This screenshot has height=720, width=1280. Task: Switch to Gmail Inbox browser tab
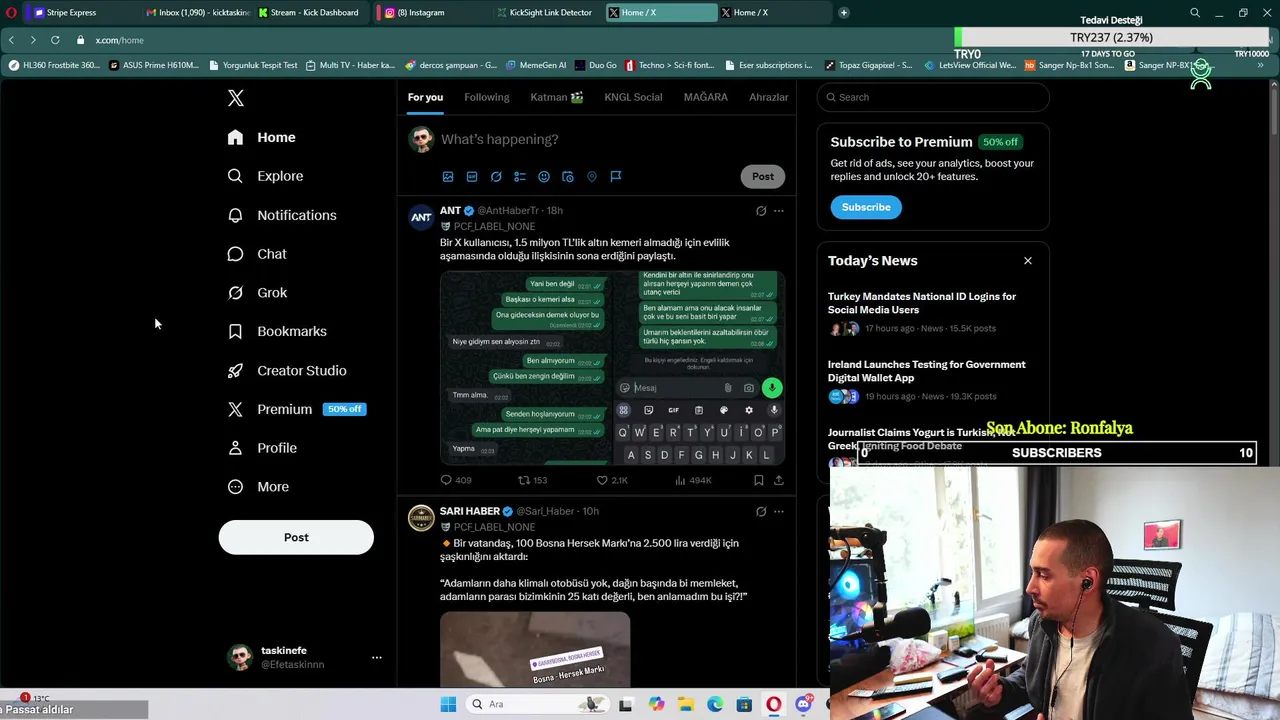(197, 13)
